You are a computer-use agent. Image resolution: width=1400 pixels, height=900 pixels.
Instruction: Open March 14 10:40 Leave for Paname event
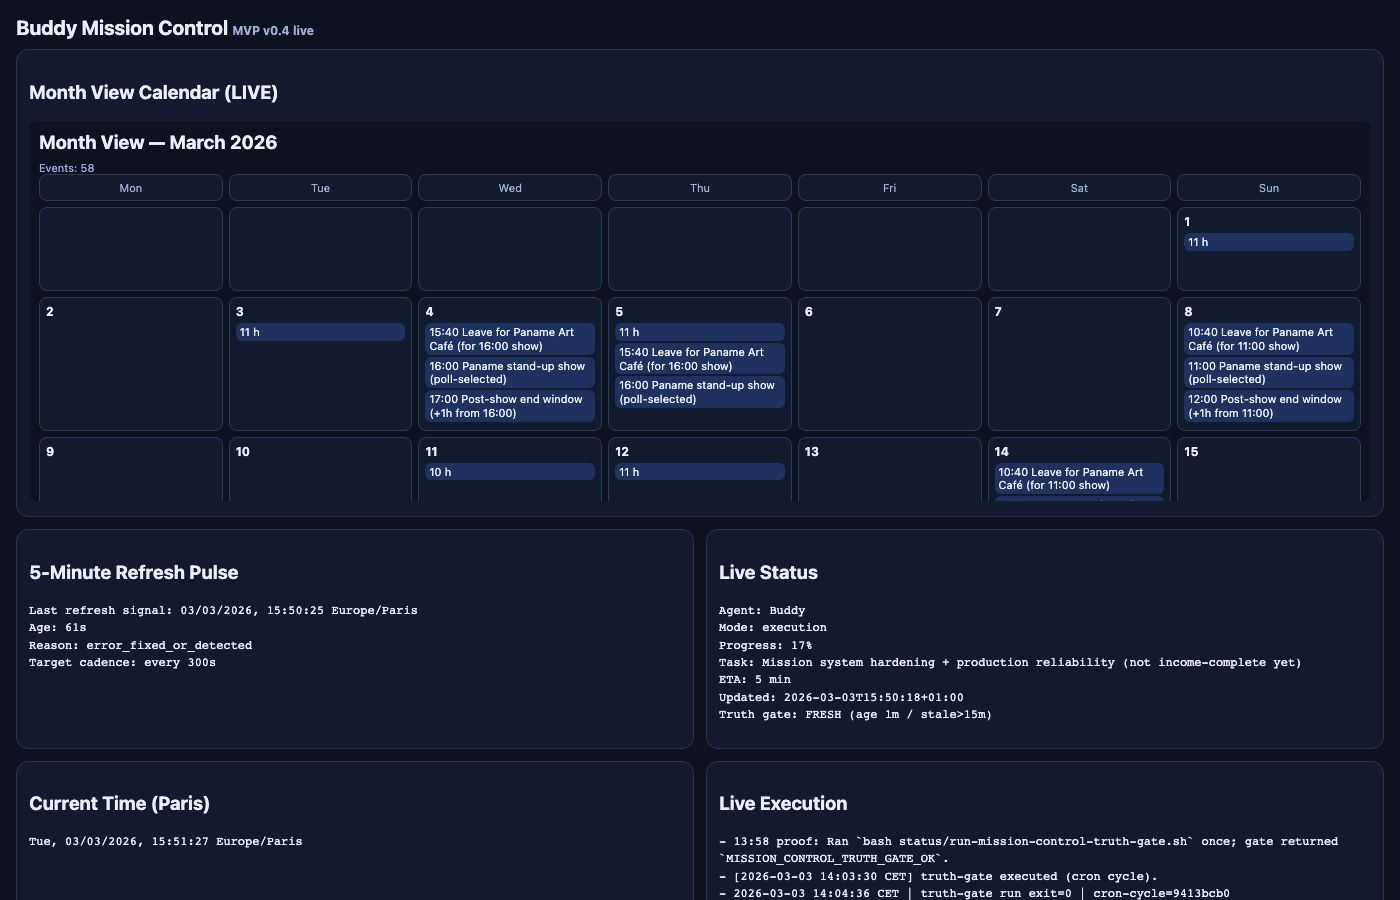1078,479
